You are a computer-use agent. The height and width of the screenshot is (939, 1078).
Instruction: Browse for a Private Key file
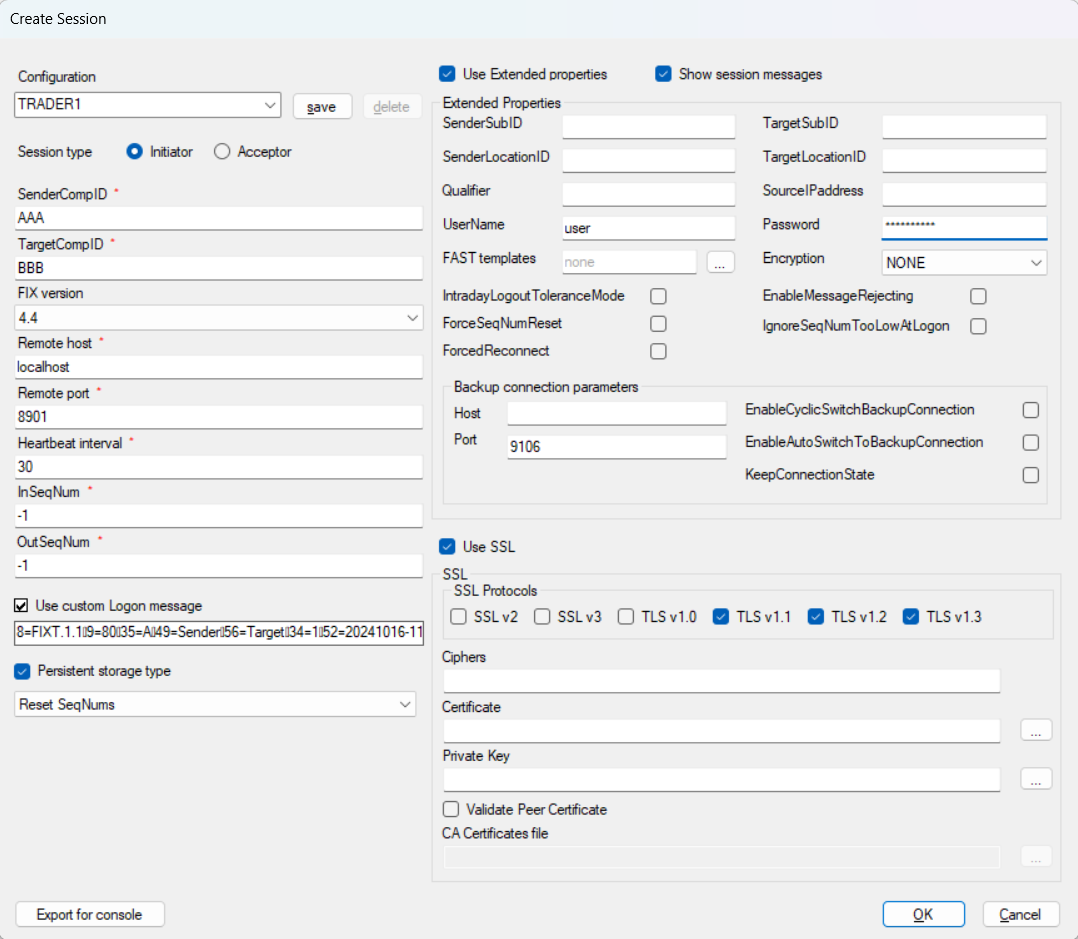coord(1036,779)
